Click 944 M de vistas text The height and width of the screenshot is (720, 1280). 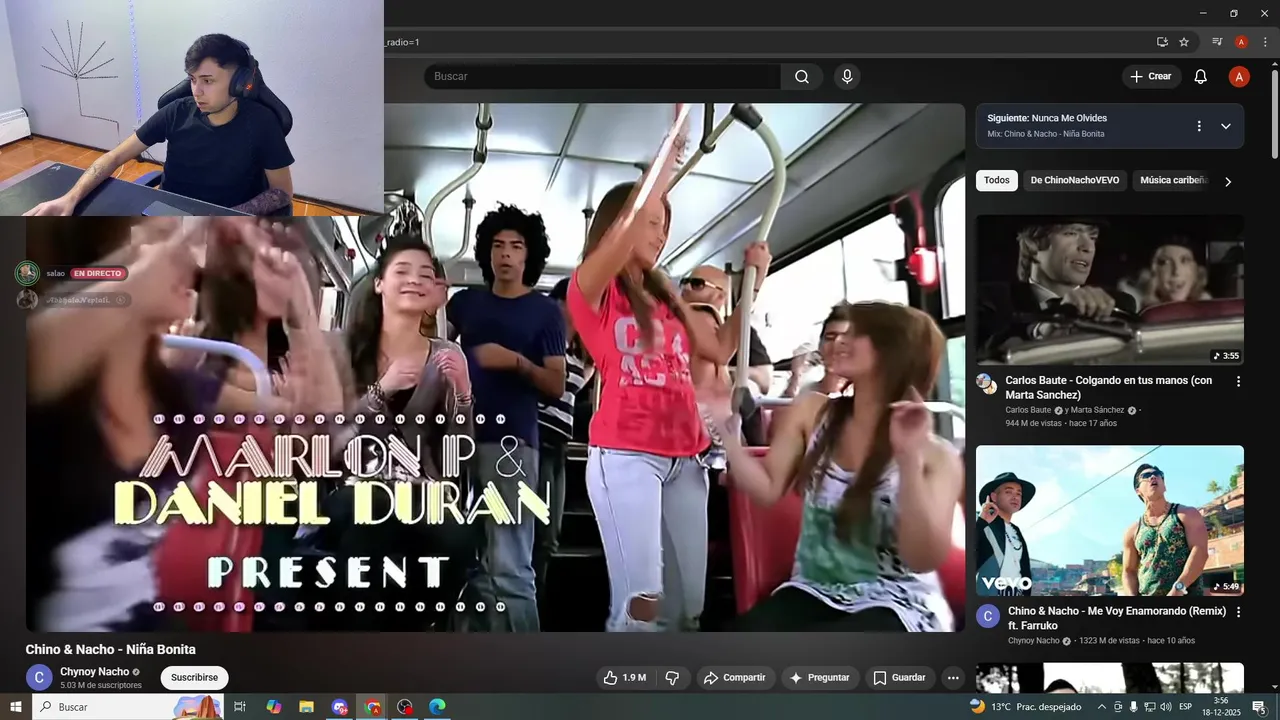tap(1034, 423)
